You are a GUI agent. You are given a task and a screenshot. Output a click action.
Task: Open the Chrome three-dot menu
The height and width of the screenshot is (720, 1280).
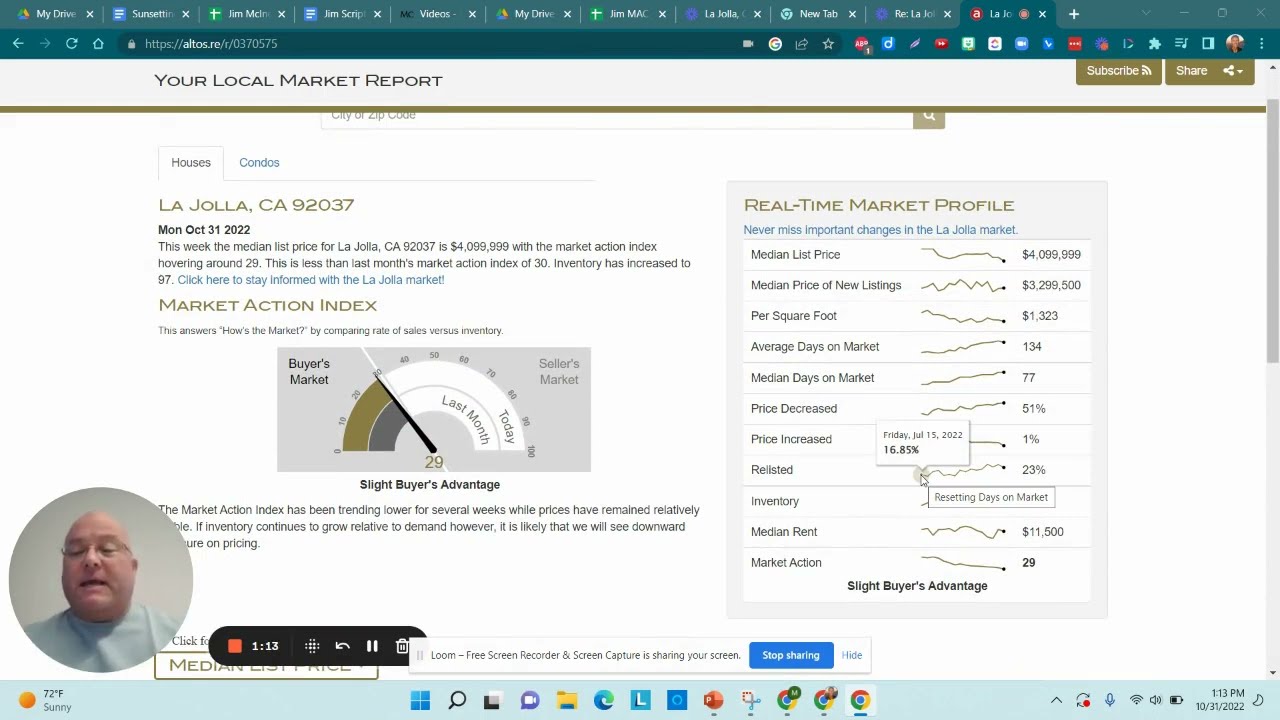[1263, 44]
